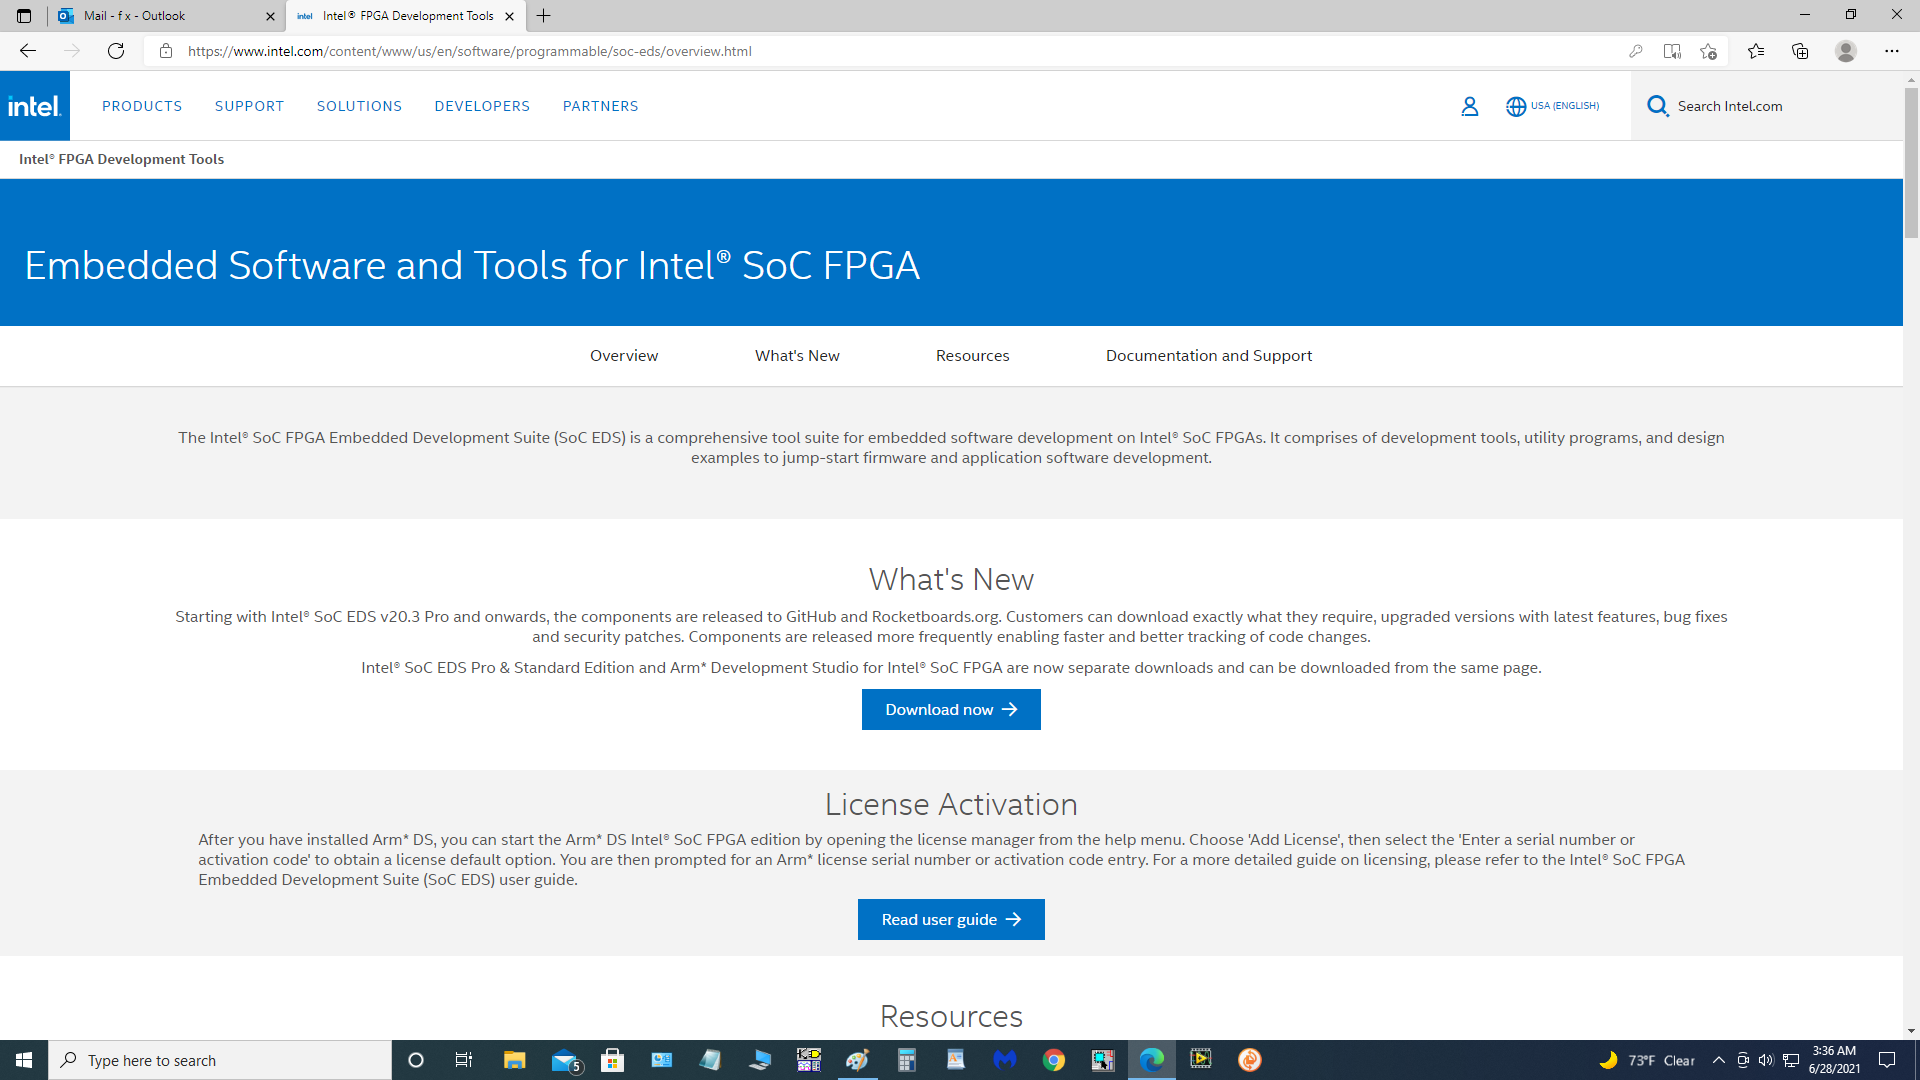Image resolution: width=1920 pixels, height=1080 pixels.
Task: Click the vertical page scrollbar thumb
Action: 1911,160
